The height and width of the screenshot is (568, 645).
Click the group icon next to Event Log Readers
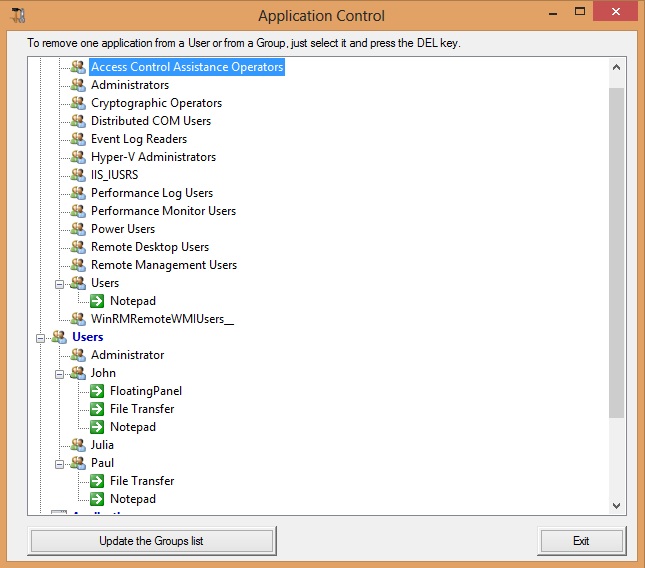click(78, 139)
